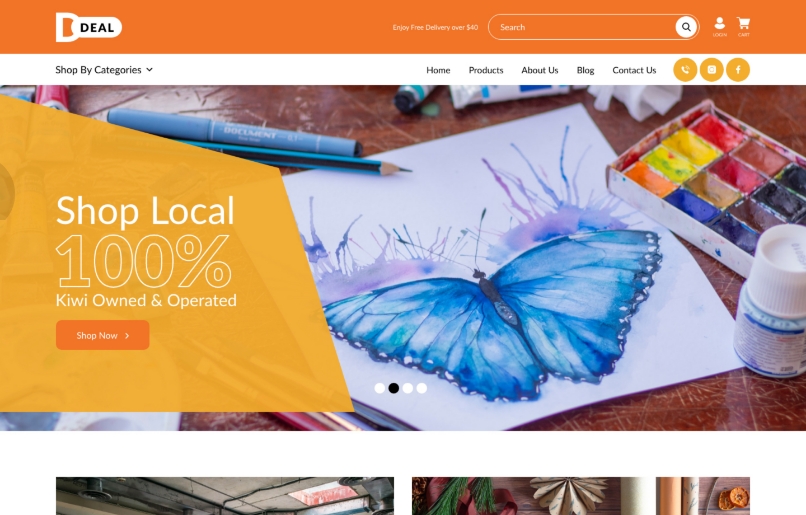Open the Facebook social icon
Image resolution: width=806 pixels, height=515 pixels.
pyautogui.click(x=738, y=70)
